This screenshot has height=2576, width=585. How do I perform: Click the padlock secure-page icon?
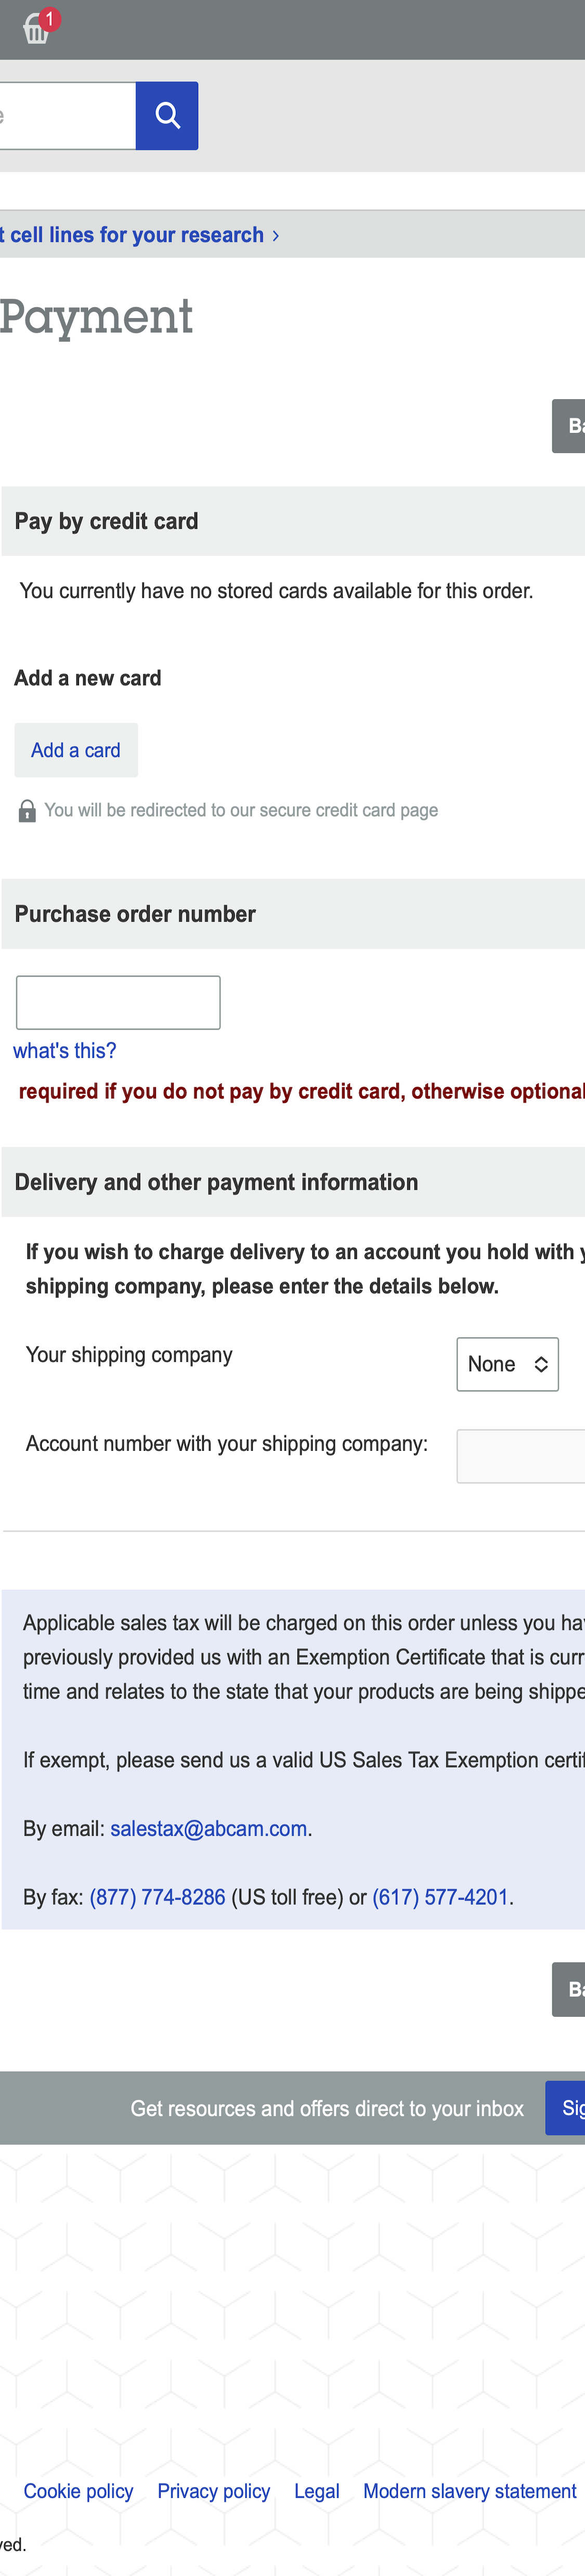(x=28, y=811)
